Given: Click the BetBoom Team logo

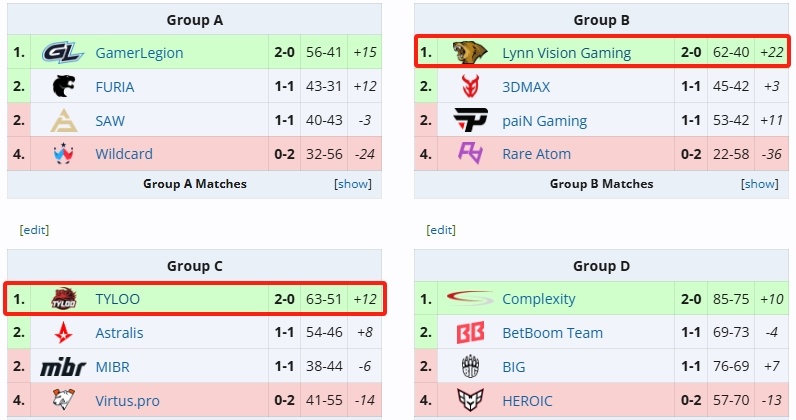Looking at the screenshot, I should coord(471,333).
